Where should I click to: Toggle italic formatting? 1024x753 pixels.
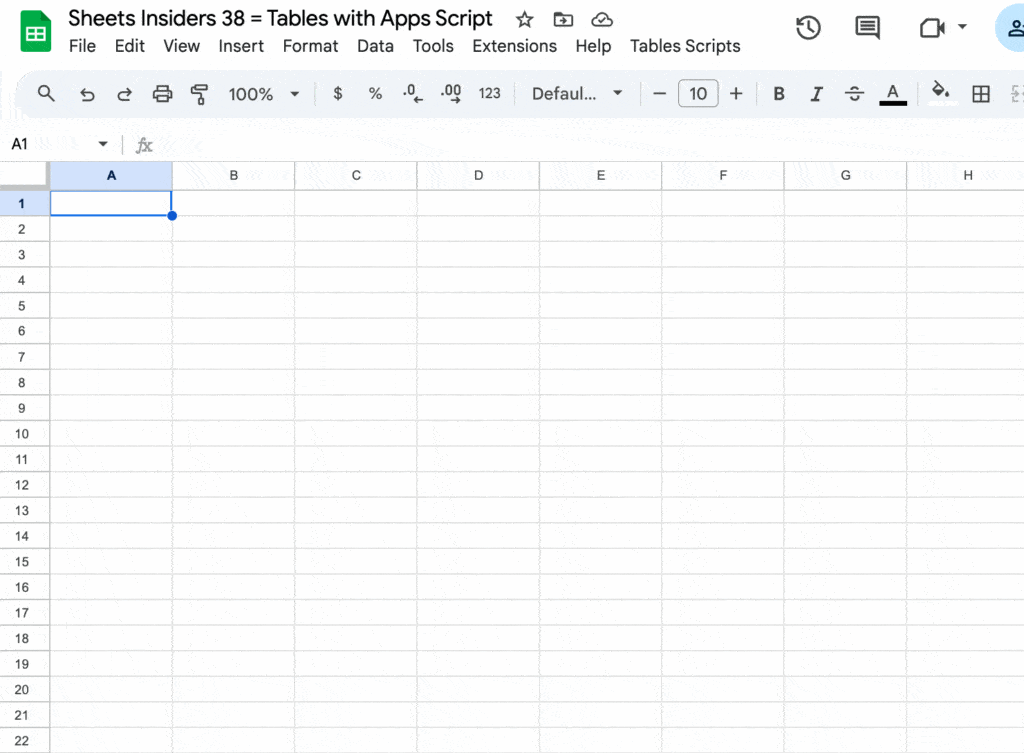(x=816, y=94)
